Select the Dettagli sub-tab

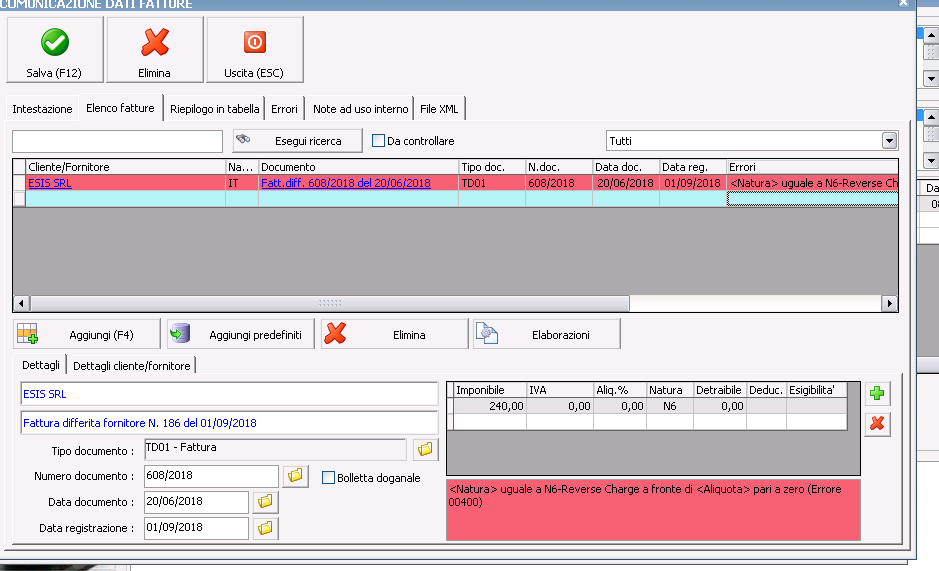point(41,365)
